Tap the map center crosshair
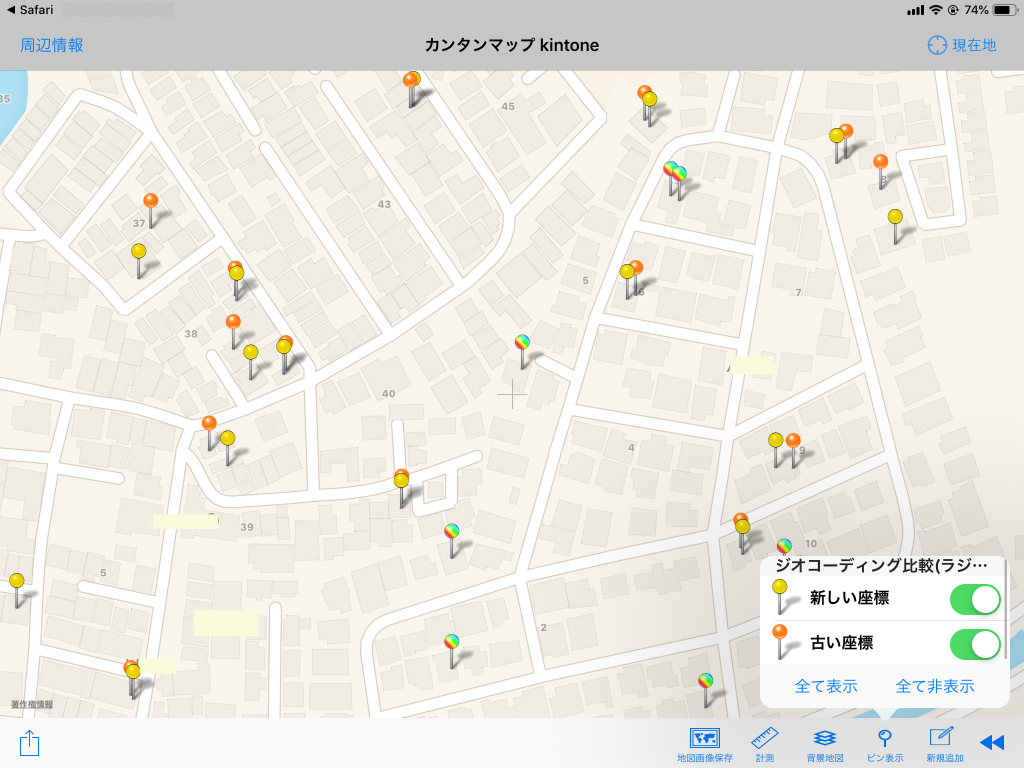1024x768 pixels. click(x=512, y=394)
